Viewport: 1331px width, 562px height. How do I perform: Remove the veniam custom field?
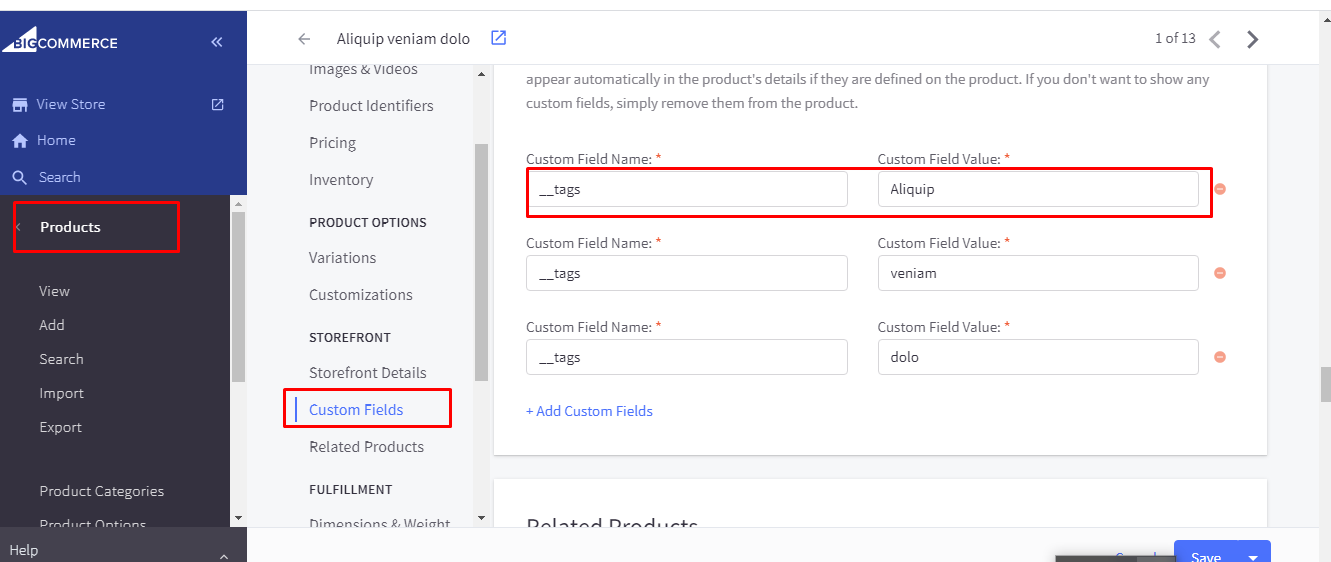click(x=1220, y=273)
